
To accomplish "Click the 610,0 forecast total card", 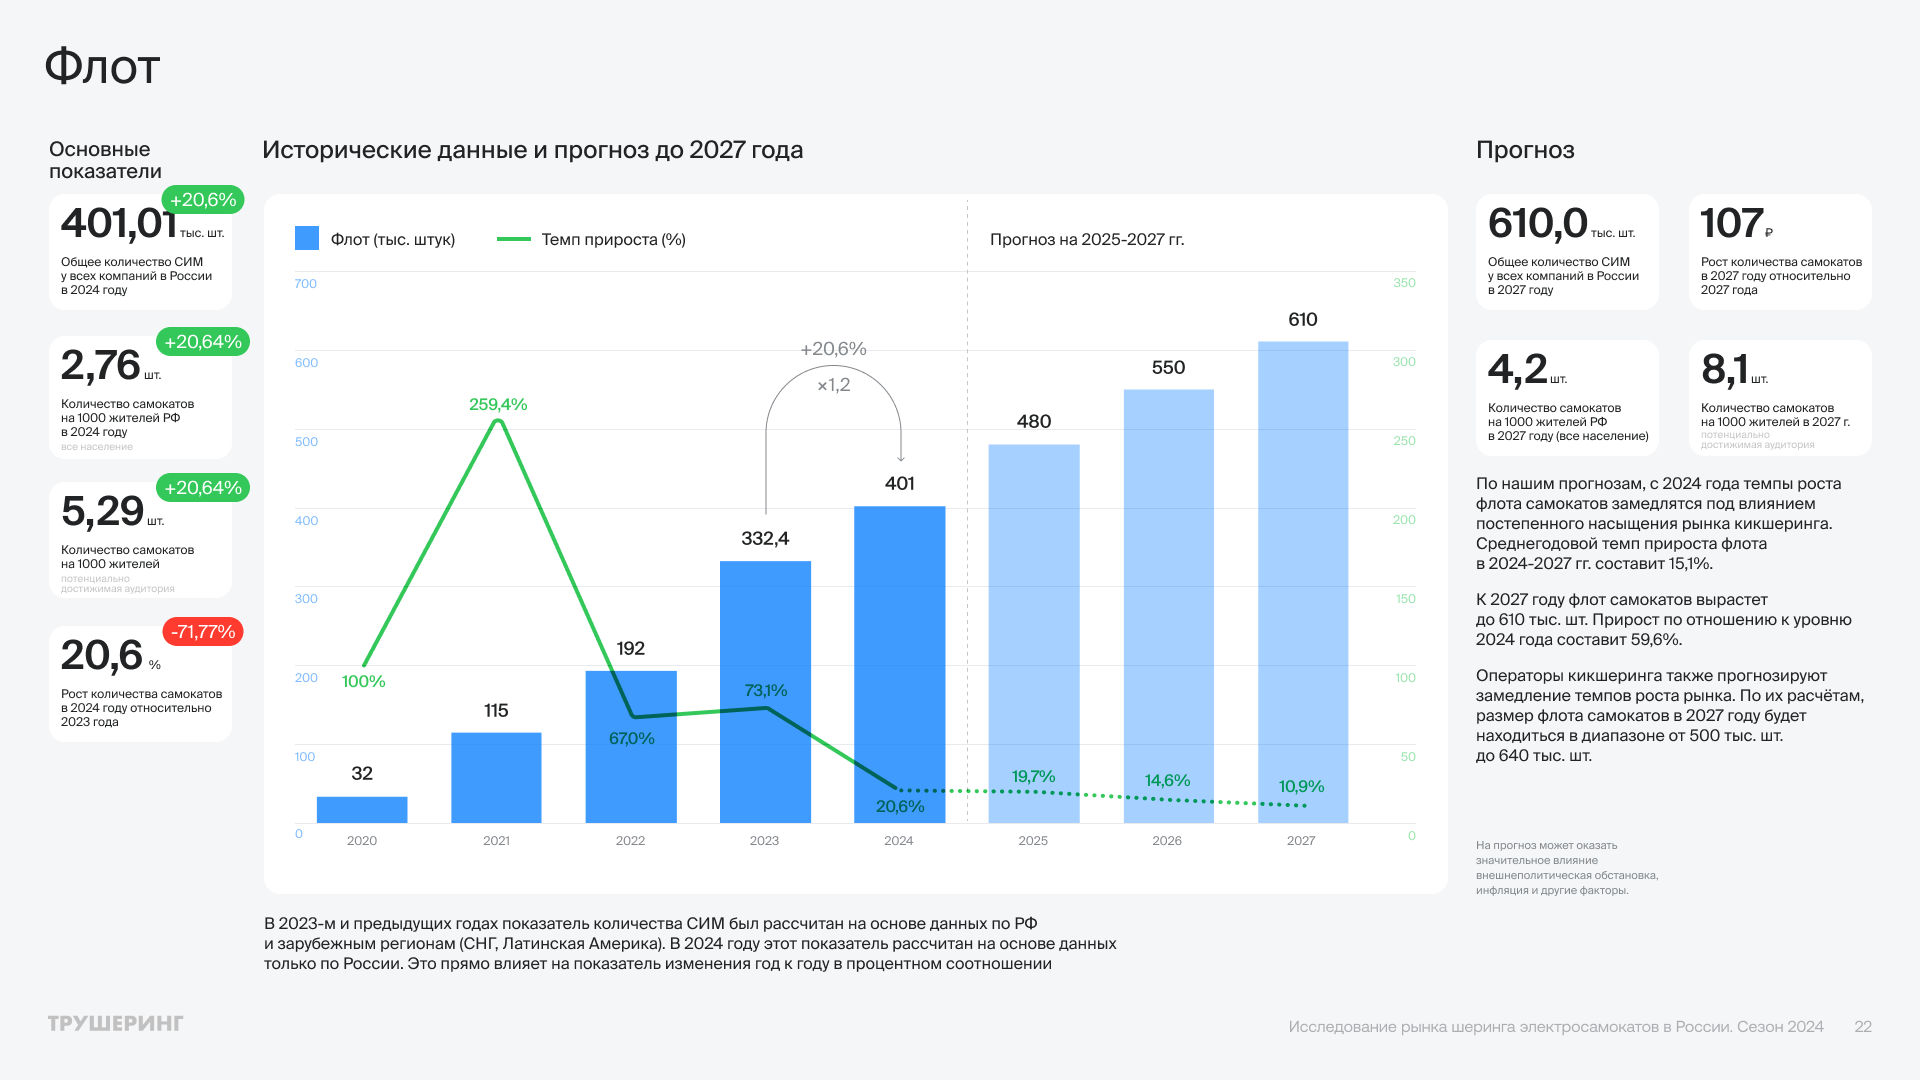I will (x=1567, y=251).
